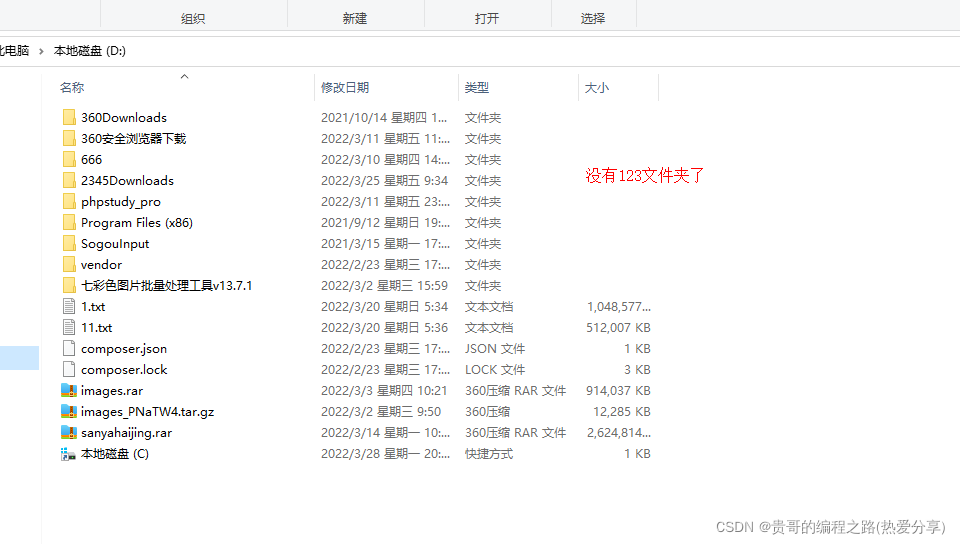Select the file name Program Files (x86)

(x=137, y=222)
